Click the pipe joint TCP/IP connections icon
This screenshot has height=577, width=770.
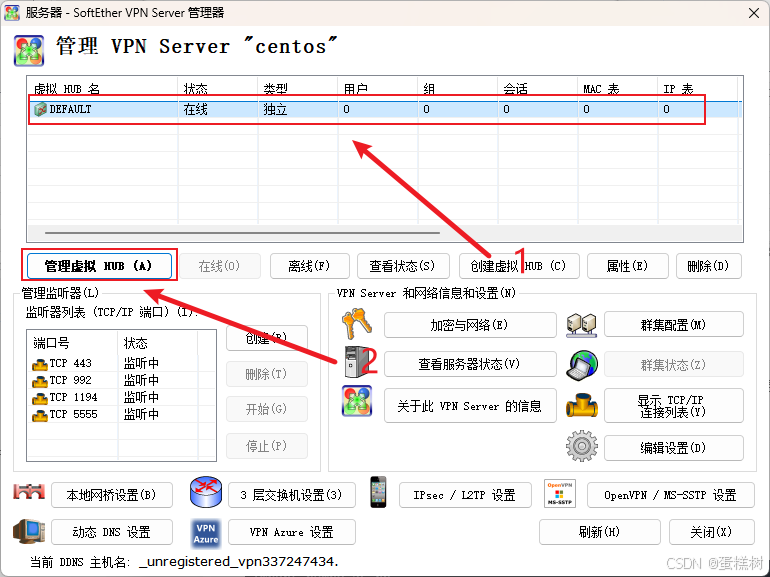pyautogui.click(x=582, y=406)
